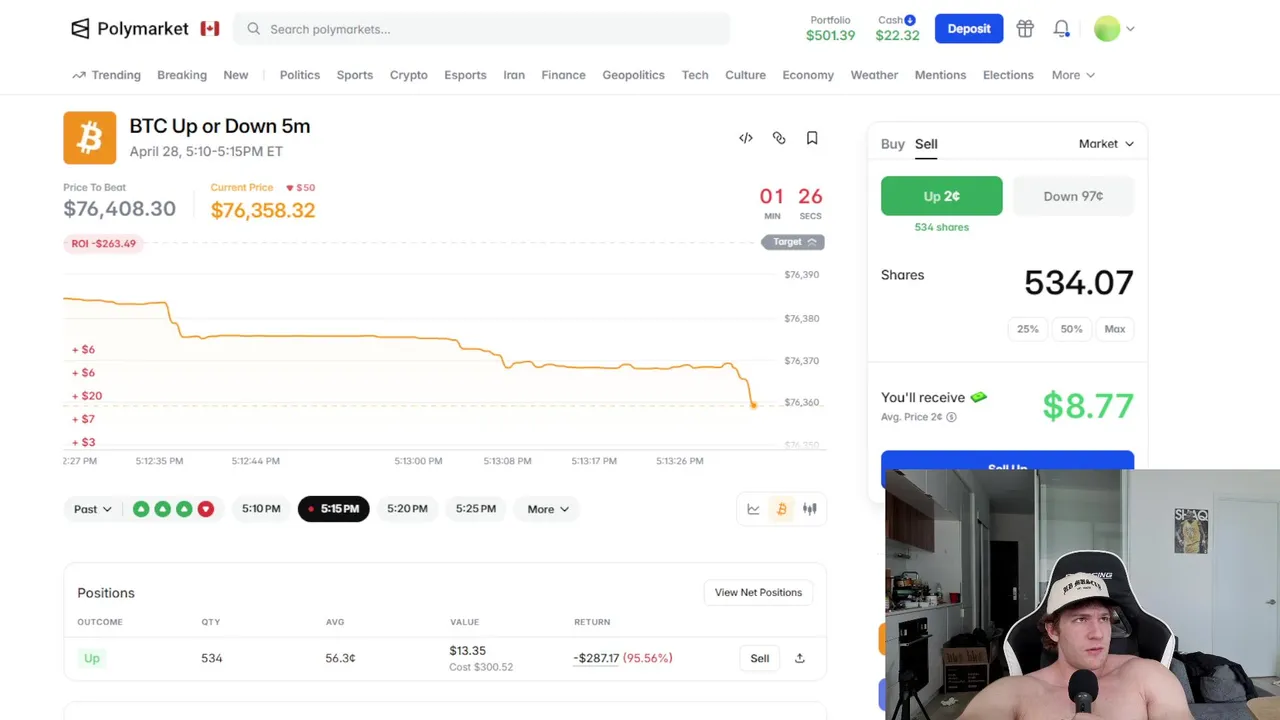Open the rewards gift icon
The image size is (1280, 720).
pos(1025,29)
